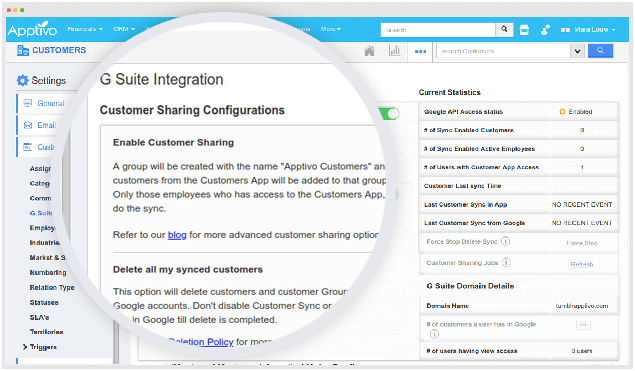Open the blog link
This screenshot has width=635, height=371.
click(177, 235)
